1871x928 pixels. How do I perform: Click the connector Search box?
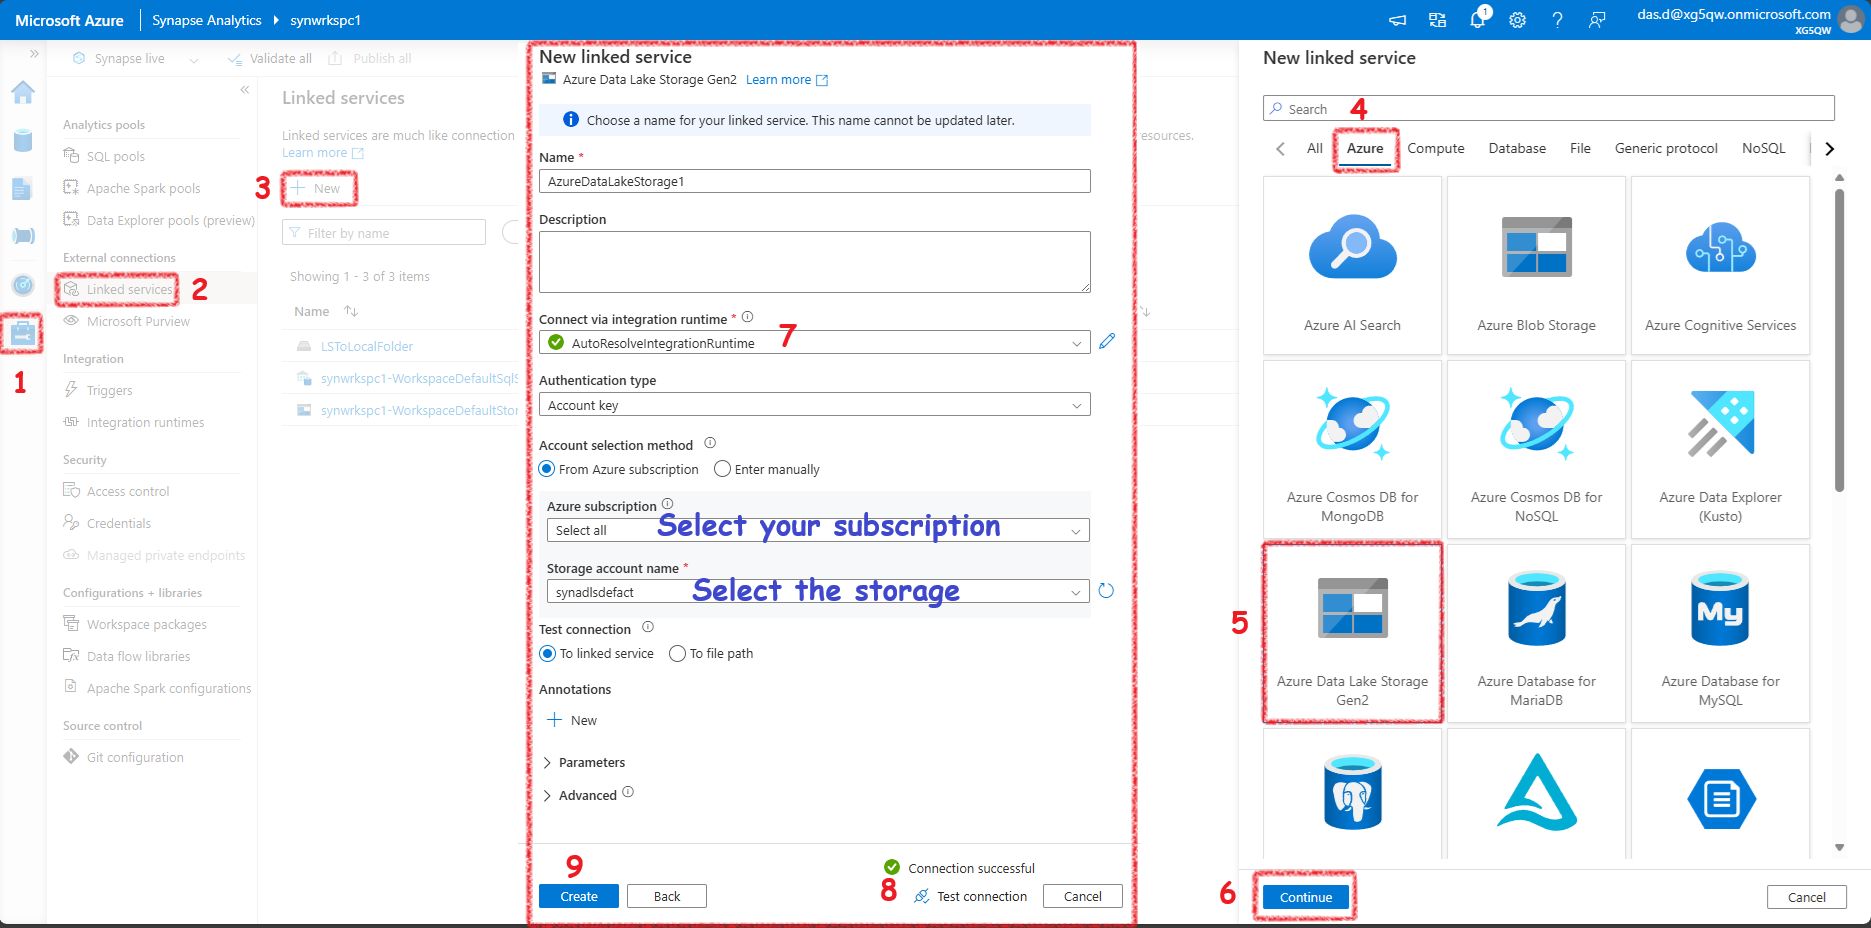(x=1549, y=108)
